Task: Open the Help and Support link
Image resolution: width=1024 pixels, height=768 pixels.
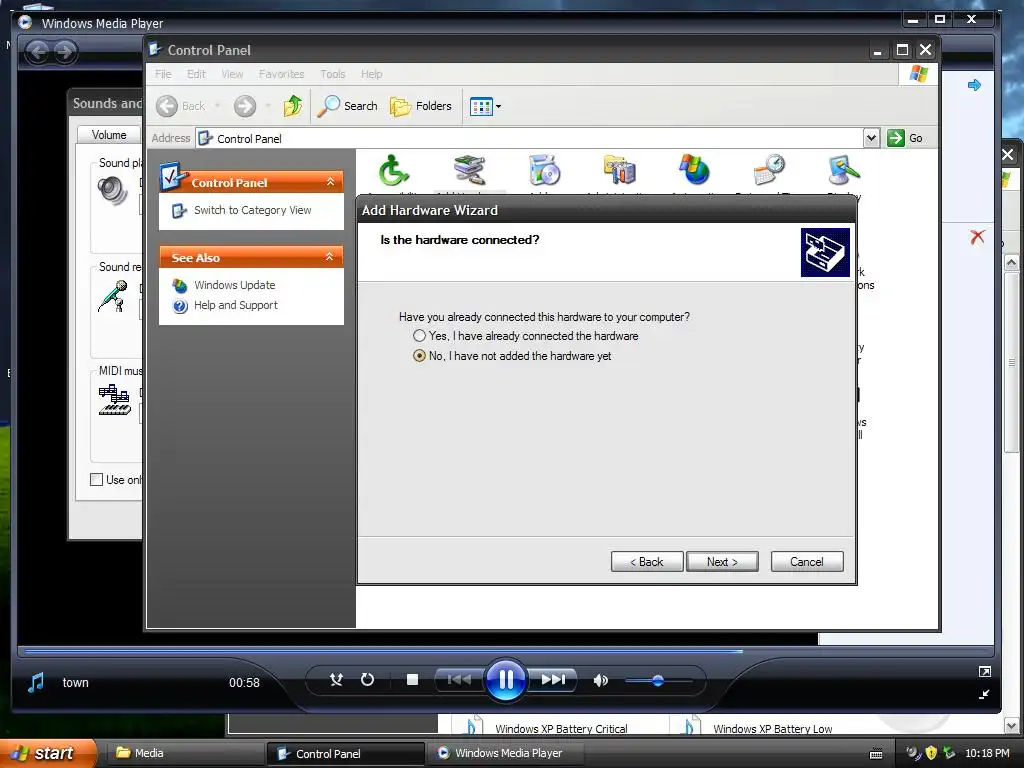Action: (x=236, y=305)
